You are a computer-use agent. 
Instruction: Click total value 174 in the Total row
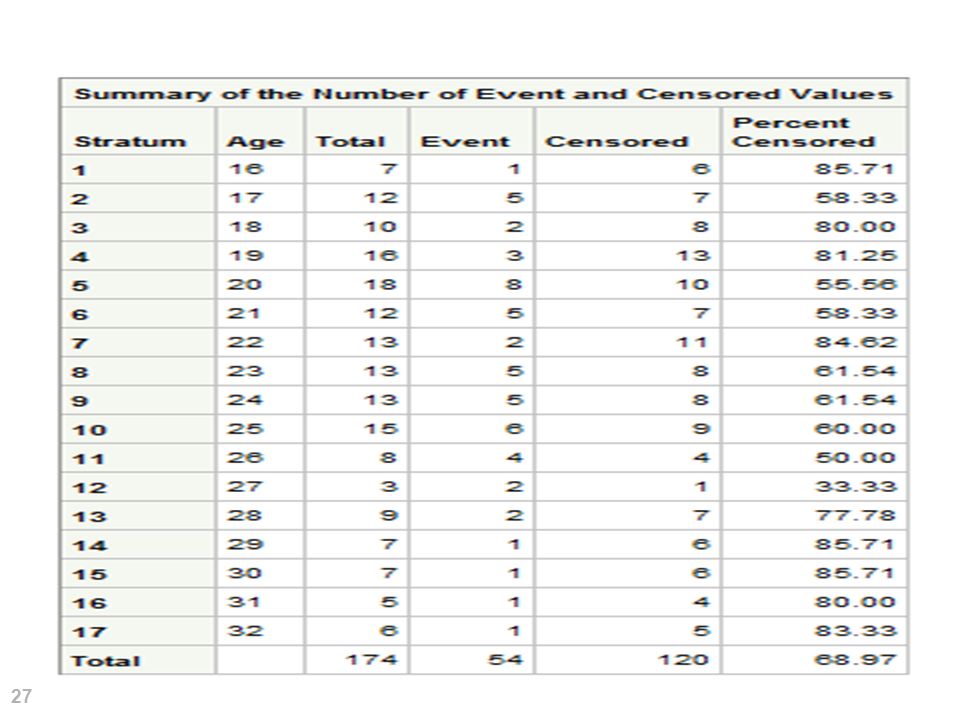tap(372, 659)
